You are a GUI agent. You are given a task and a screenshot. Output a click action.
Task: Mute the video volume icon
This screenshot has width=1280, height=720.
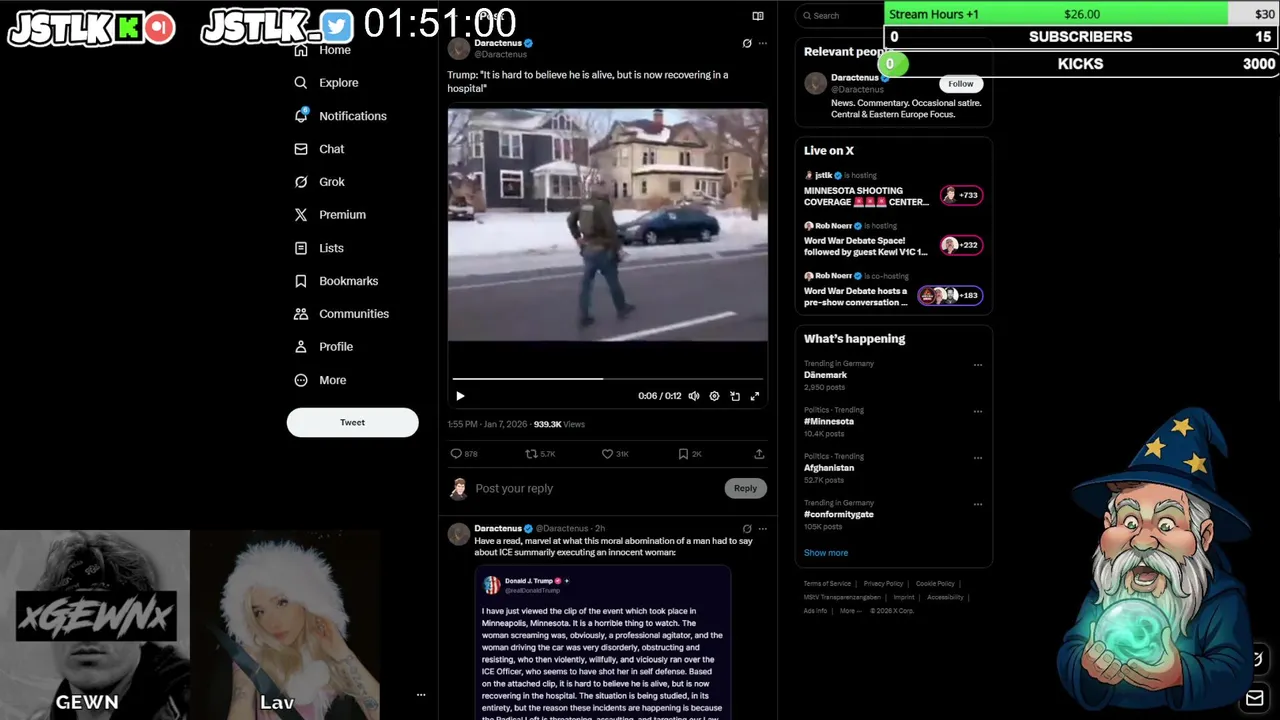coord(694,396)
